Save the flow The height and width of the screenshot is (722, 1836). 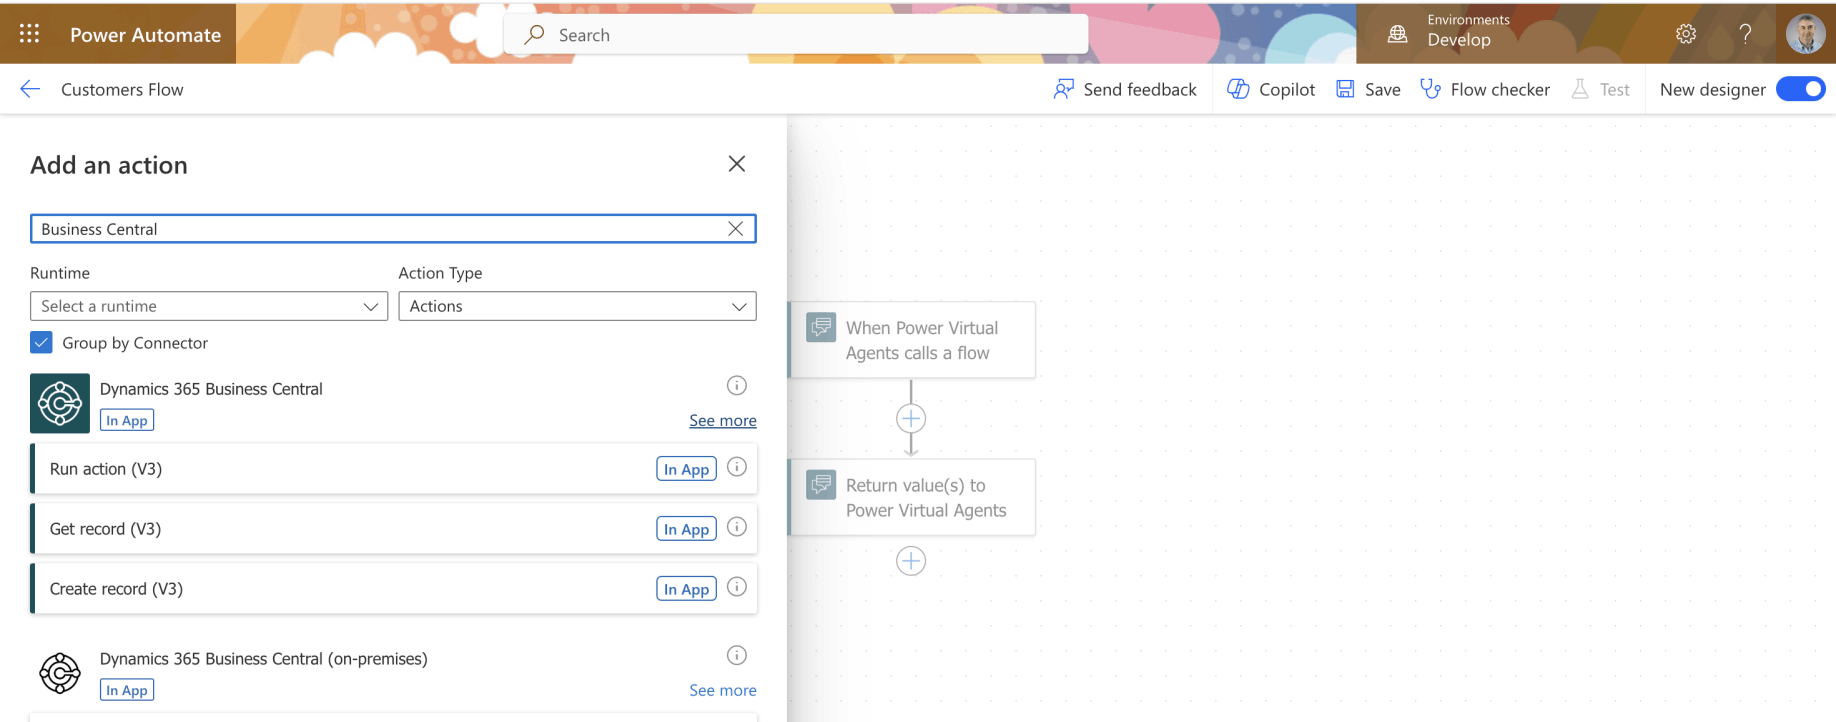pyautogui.click(x=1369, y=89)
